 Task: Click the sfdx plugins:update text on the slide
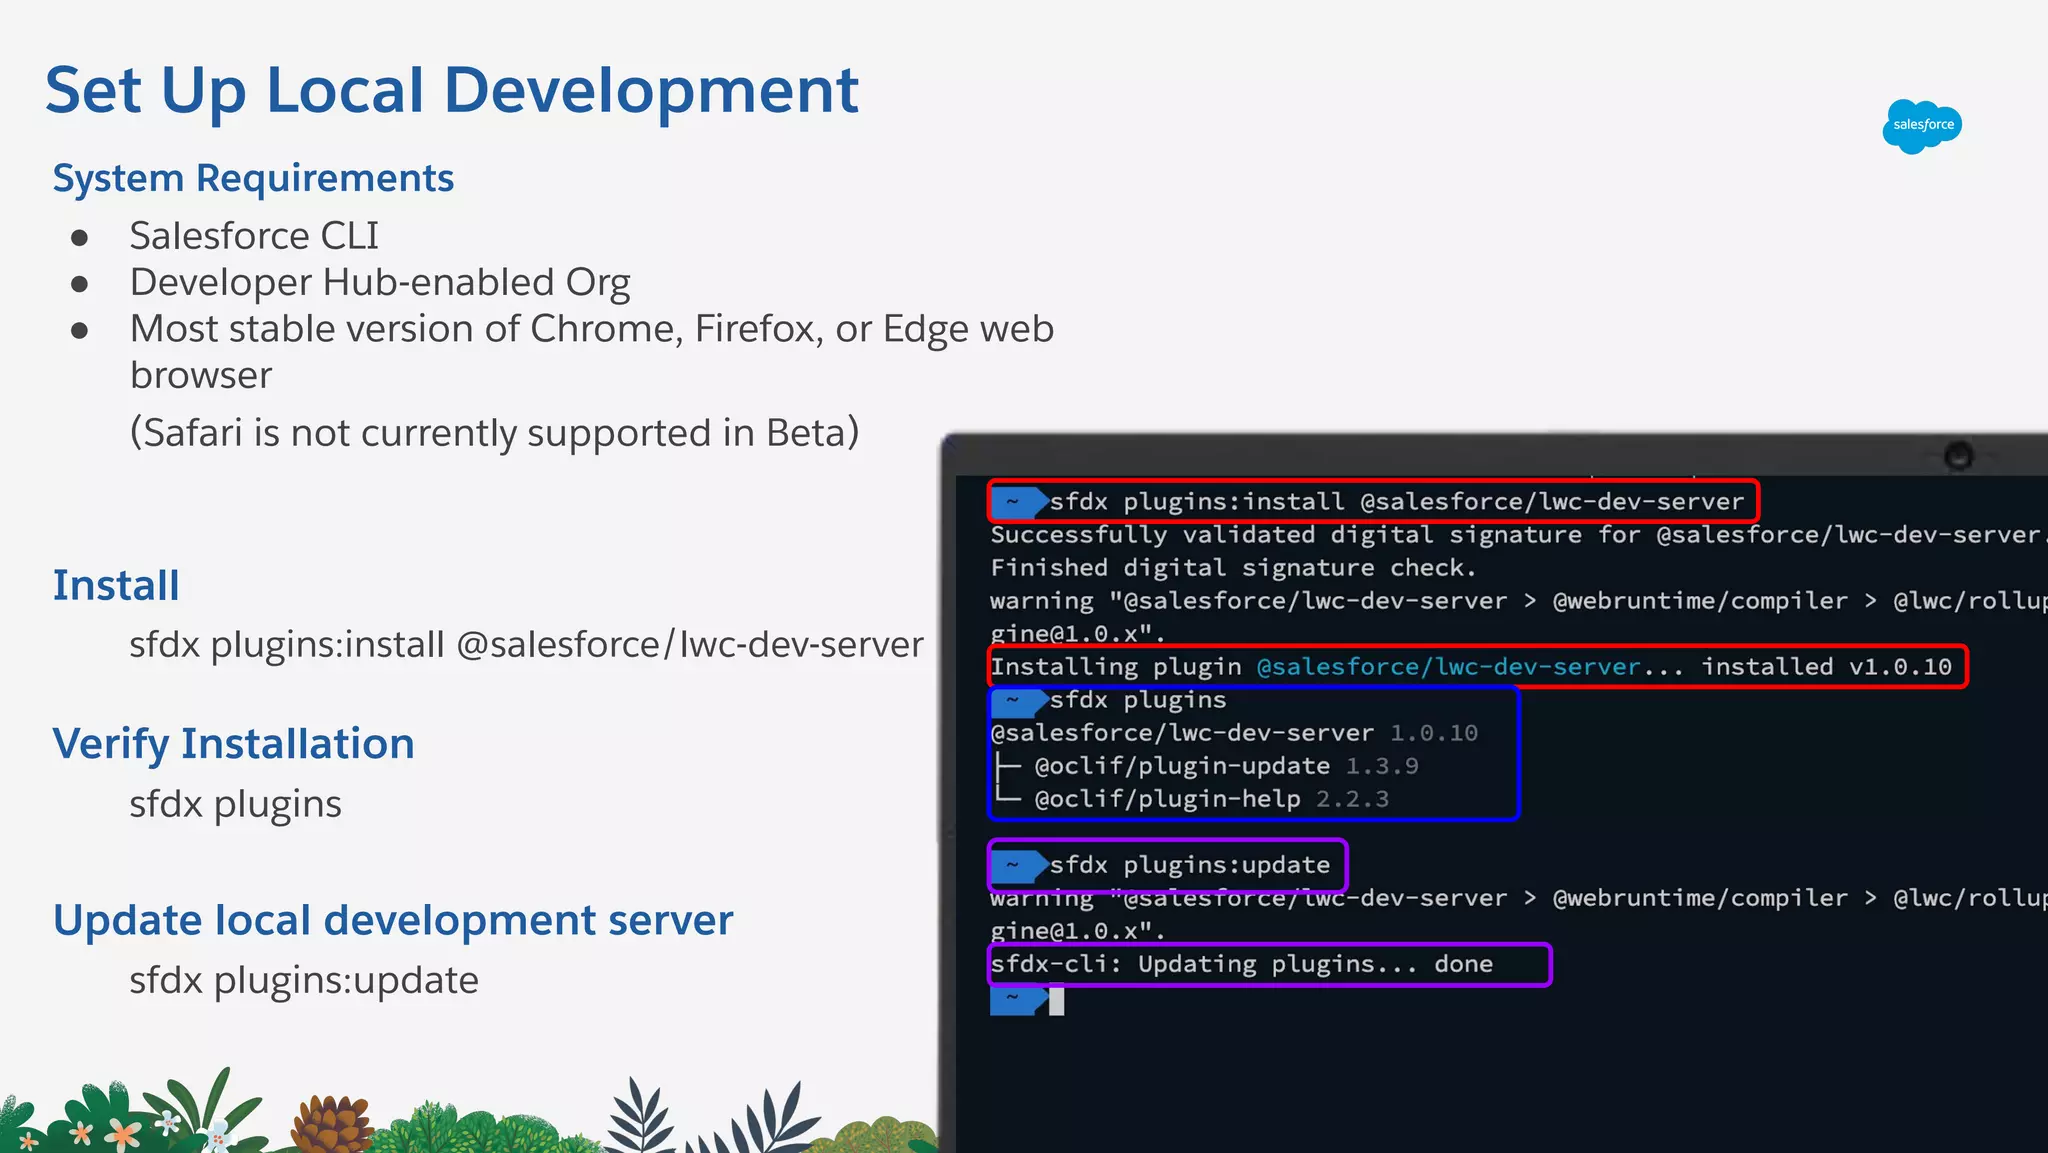[x=303, y=980]
